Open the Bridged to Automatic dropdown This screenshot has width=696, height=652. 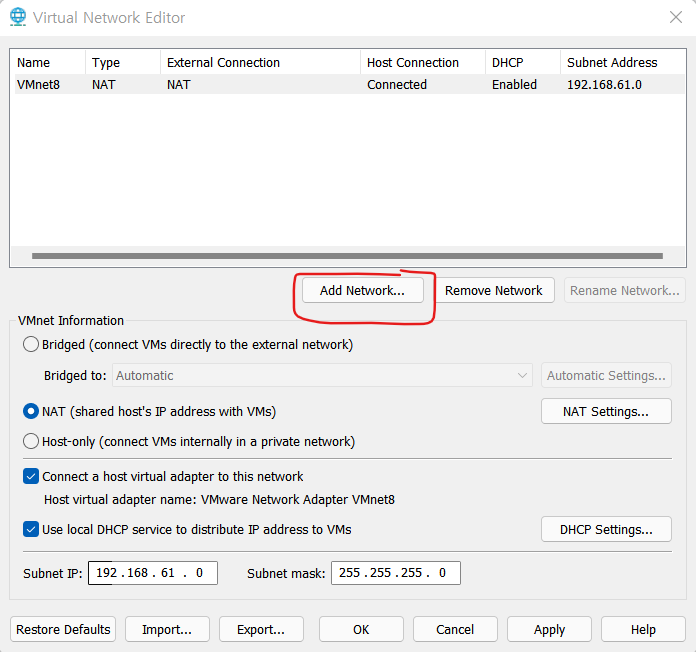point(322,375)
